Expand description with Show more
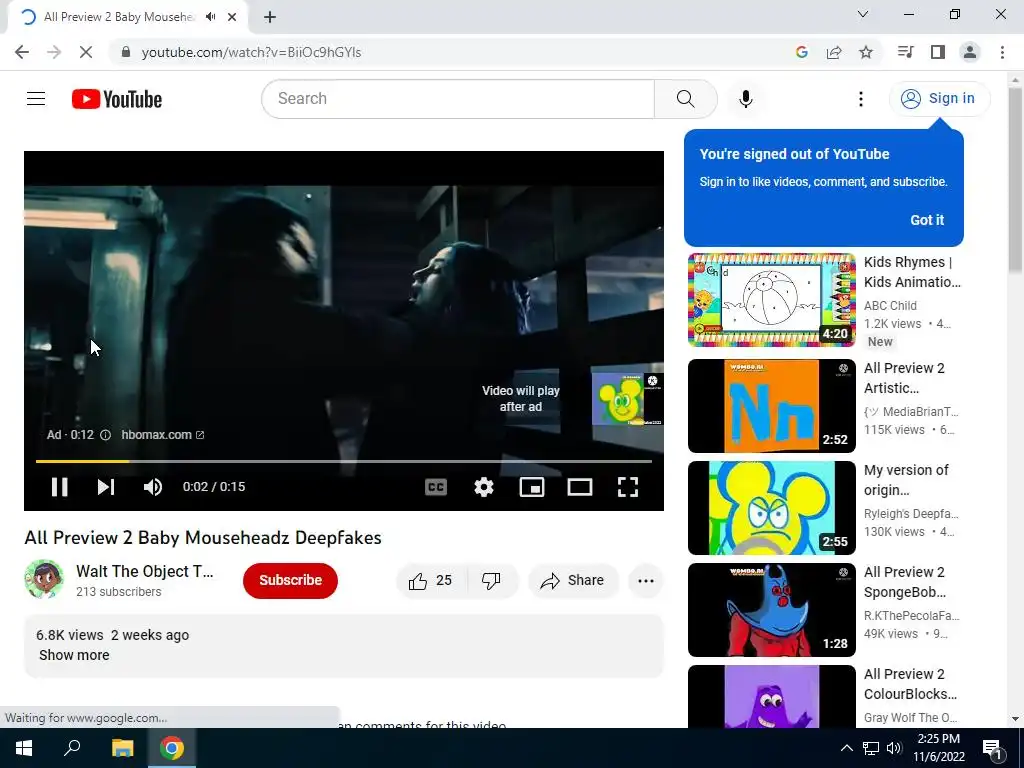 click(74, 655)
